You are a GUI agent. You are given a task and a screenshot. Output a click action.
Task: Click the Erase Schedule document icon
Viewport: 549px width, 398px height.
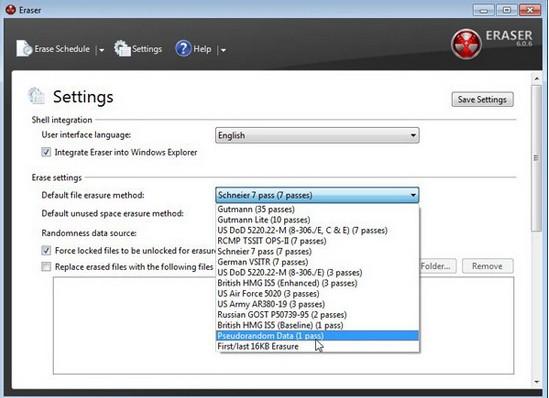point(24,48)
